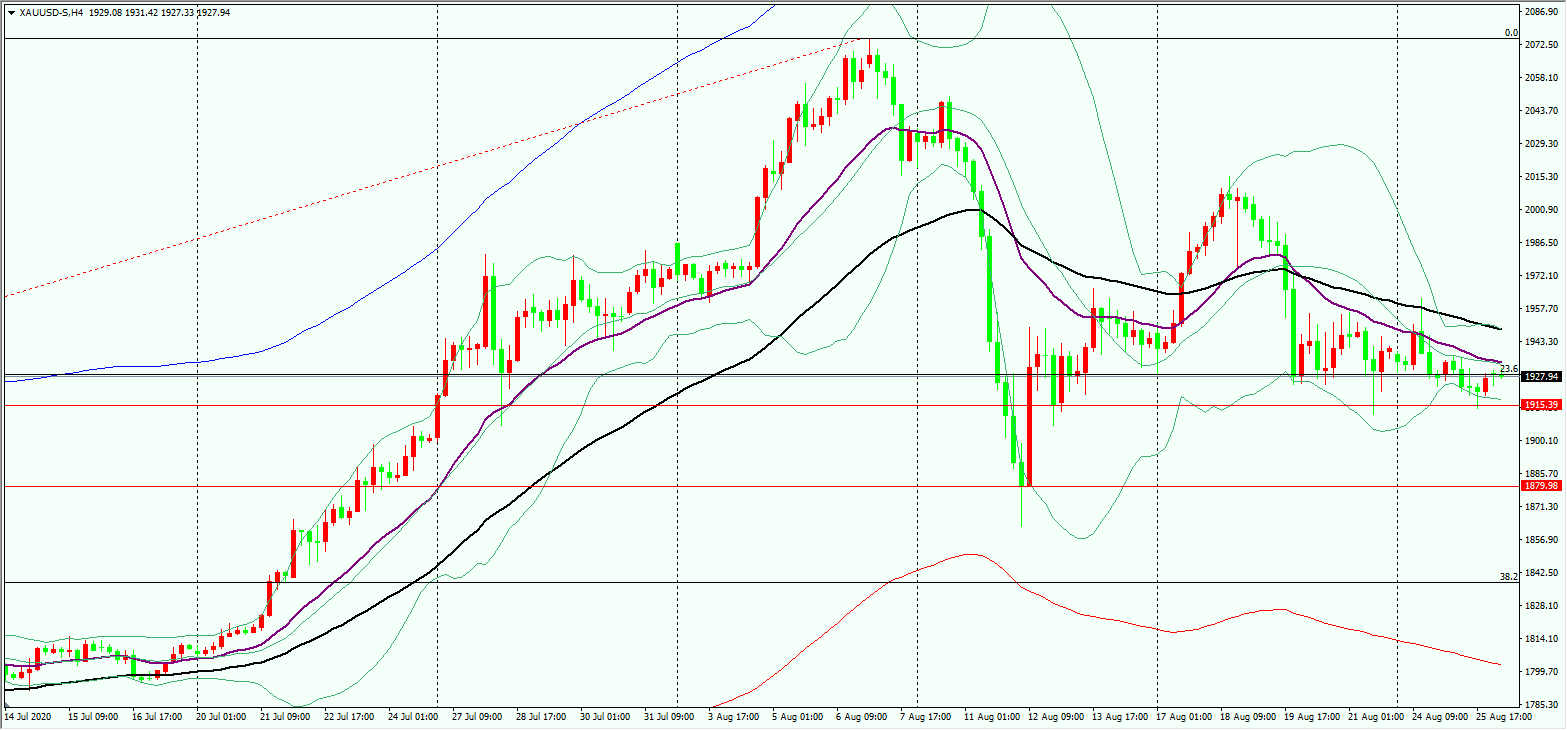Click the 1828.10 price axis label

(x=1542, y=606)
